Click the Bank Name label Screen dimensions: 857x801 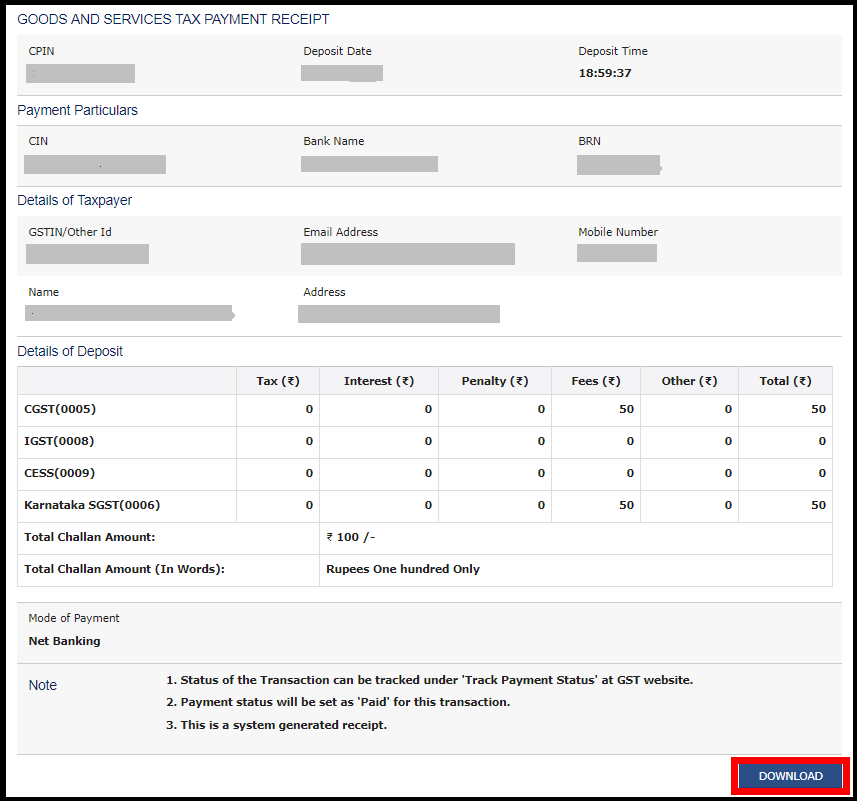[x=333, y=141]
